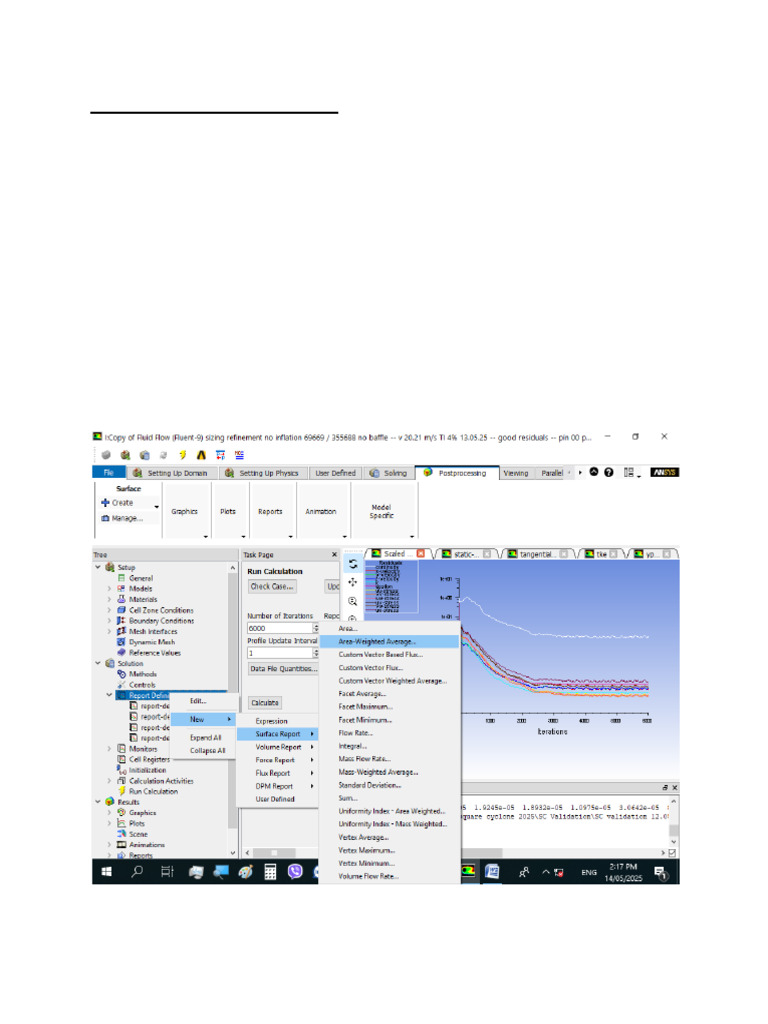Collapse the Setup tree node
The image size is (768, 1024).
[98, 567]
